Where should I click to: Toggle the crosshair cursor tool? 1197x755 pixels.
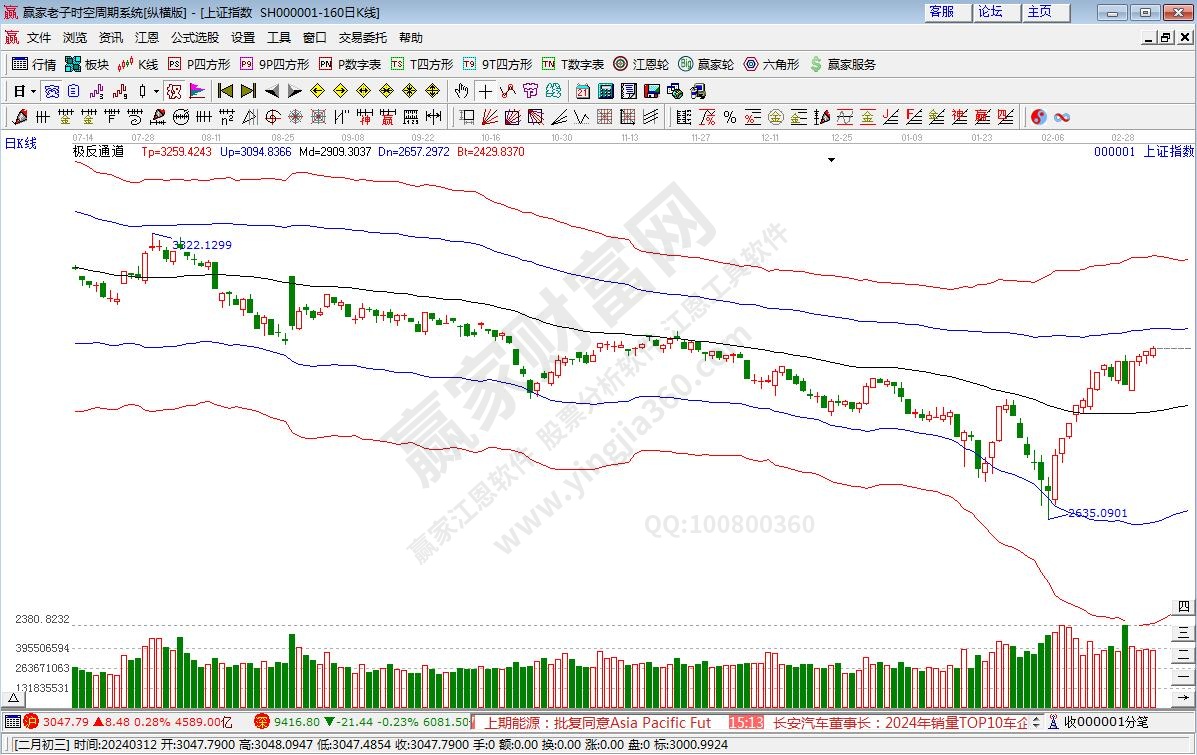coord(484,91)
